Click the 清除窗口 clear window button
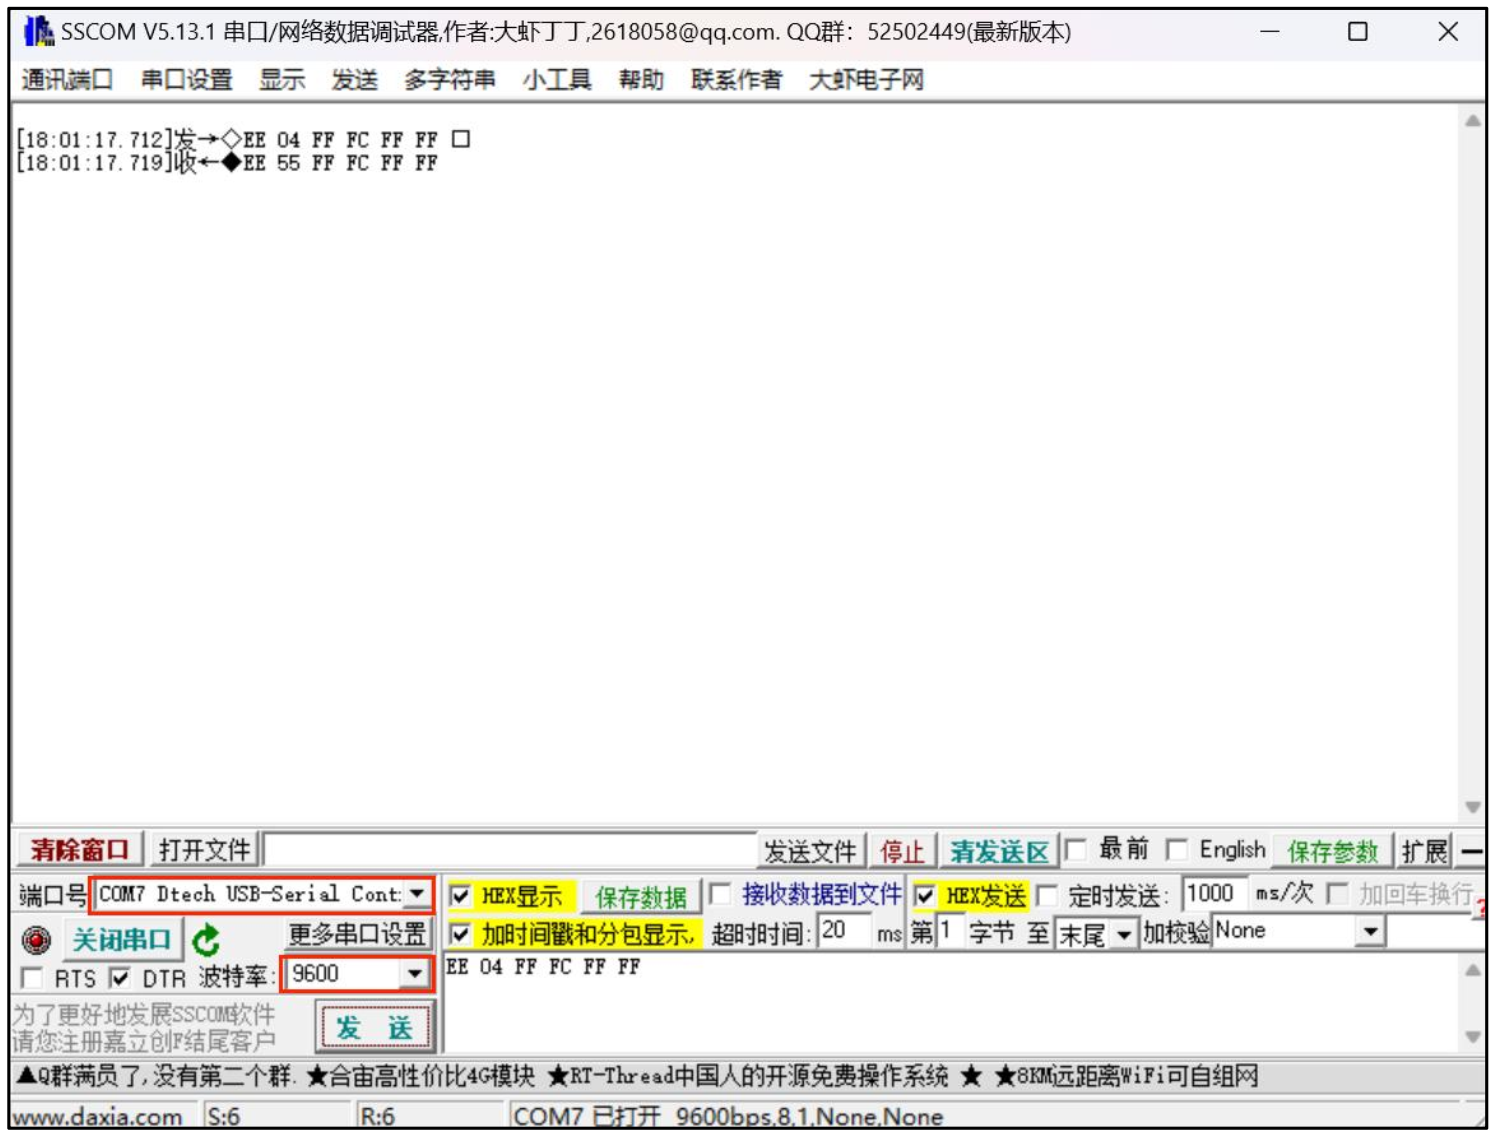The width and height of the screenshot is (1494, 1134). [x=80, y=850]
